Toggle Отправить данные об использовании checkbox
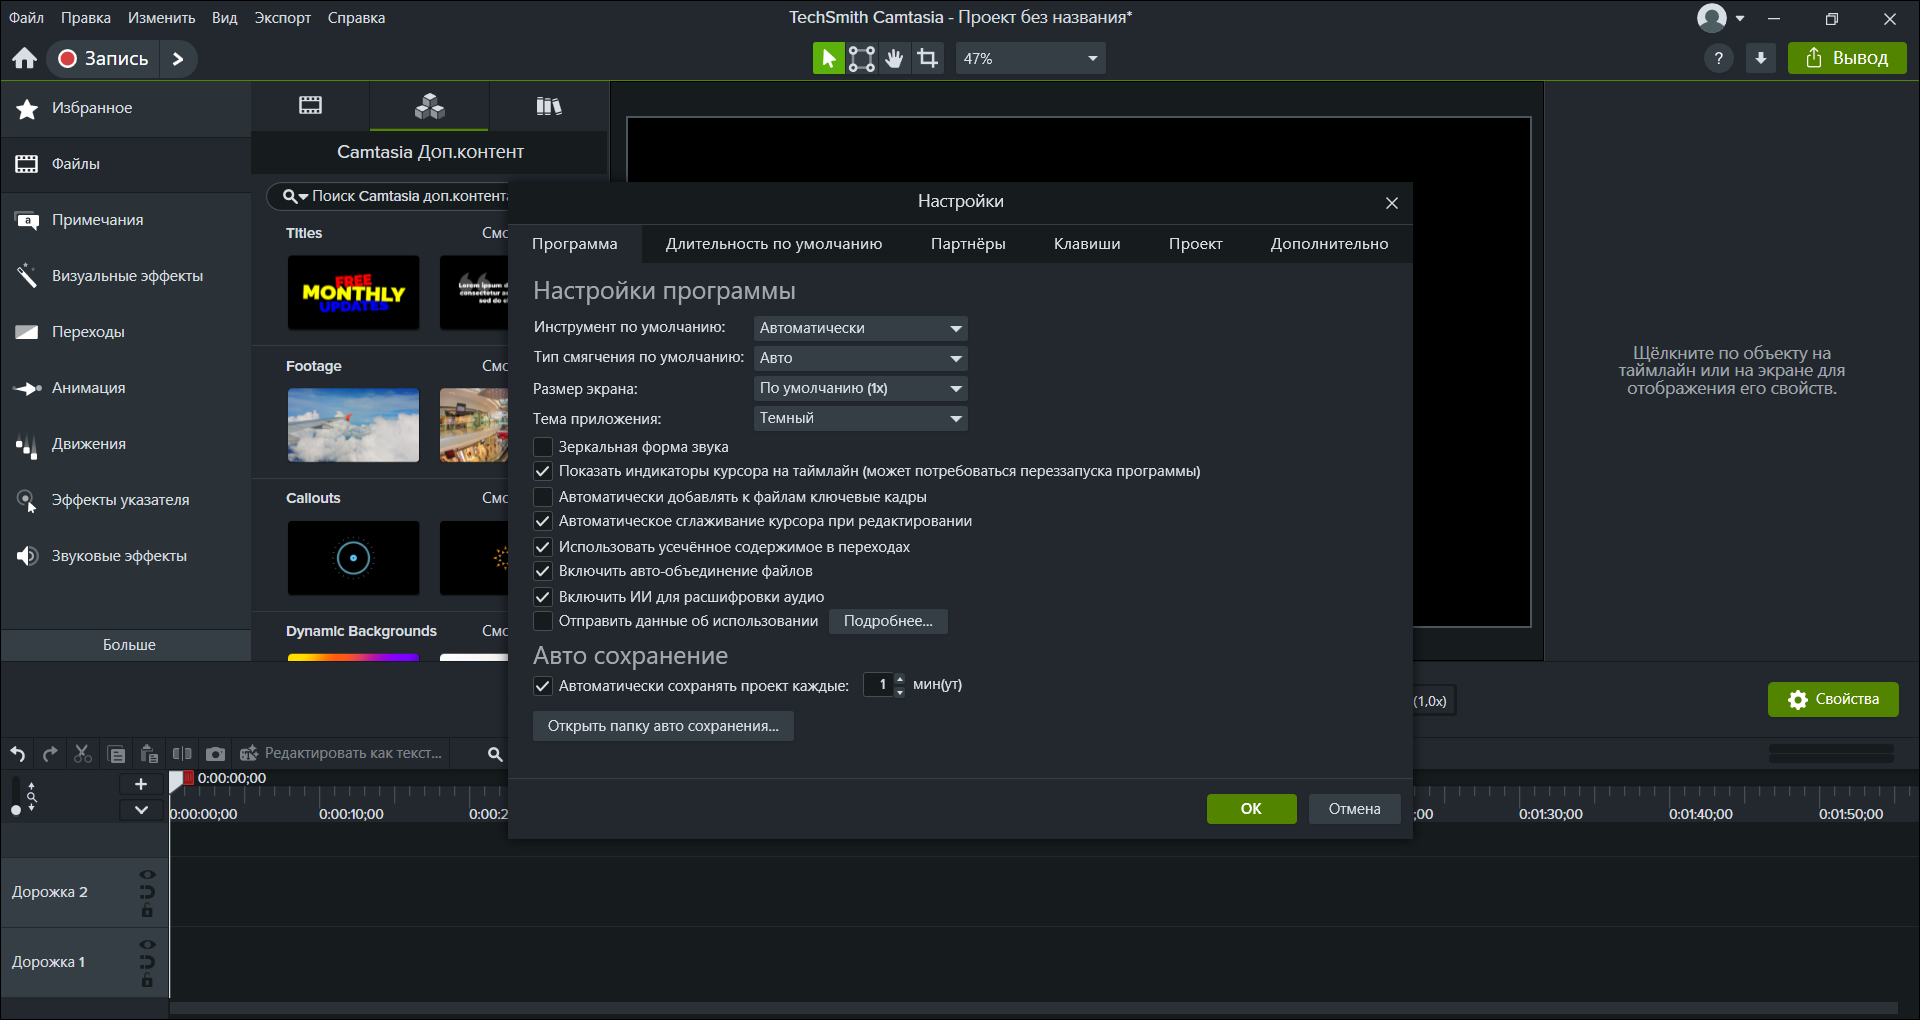Screen dimensions: 1920x1020 click(543, 621)
